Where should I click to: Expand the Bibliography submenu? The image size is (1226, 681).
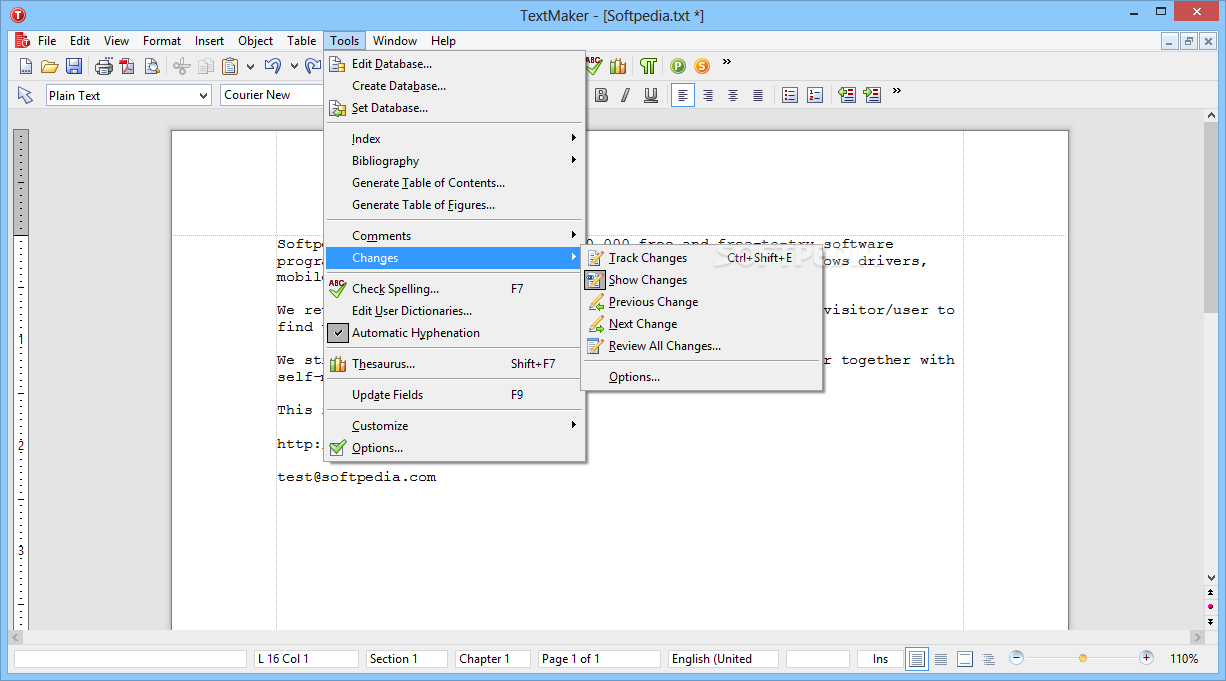[455, 161]
